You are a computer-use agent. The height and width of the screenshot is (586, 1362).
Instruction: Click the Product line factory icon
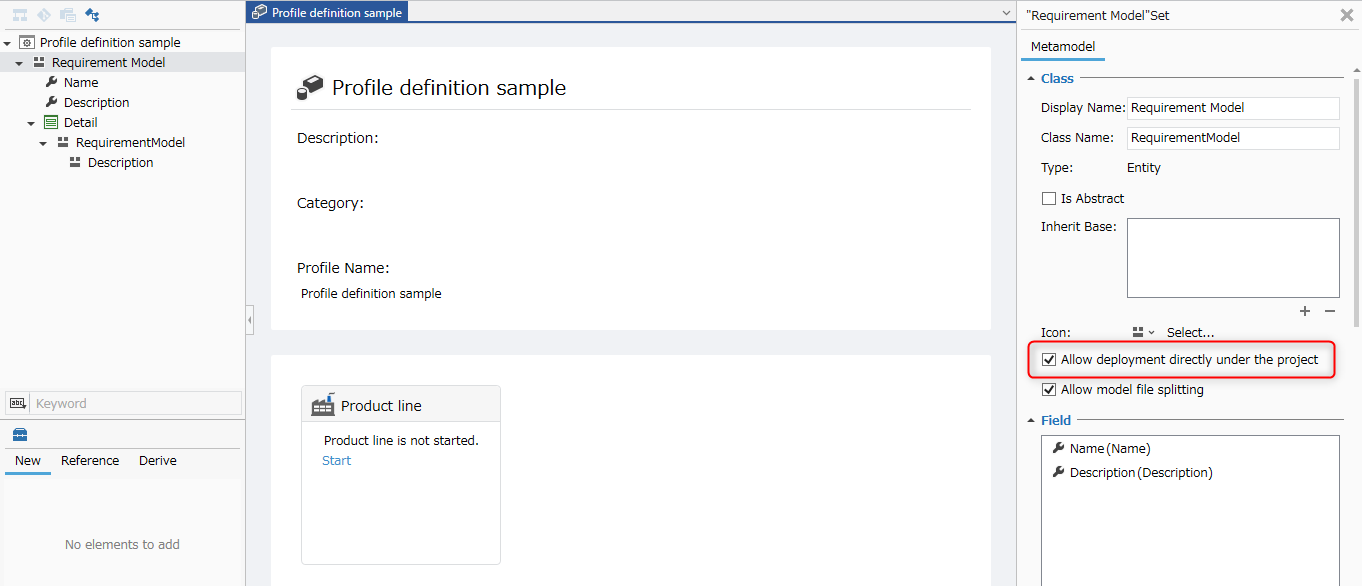[x=323, y=405]
